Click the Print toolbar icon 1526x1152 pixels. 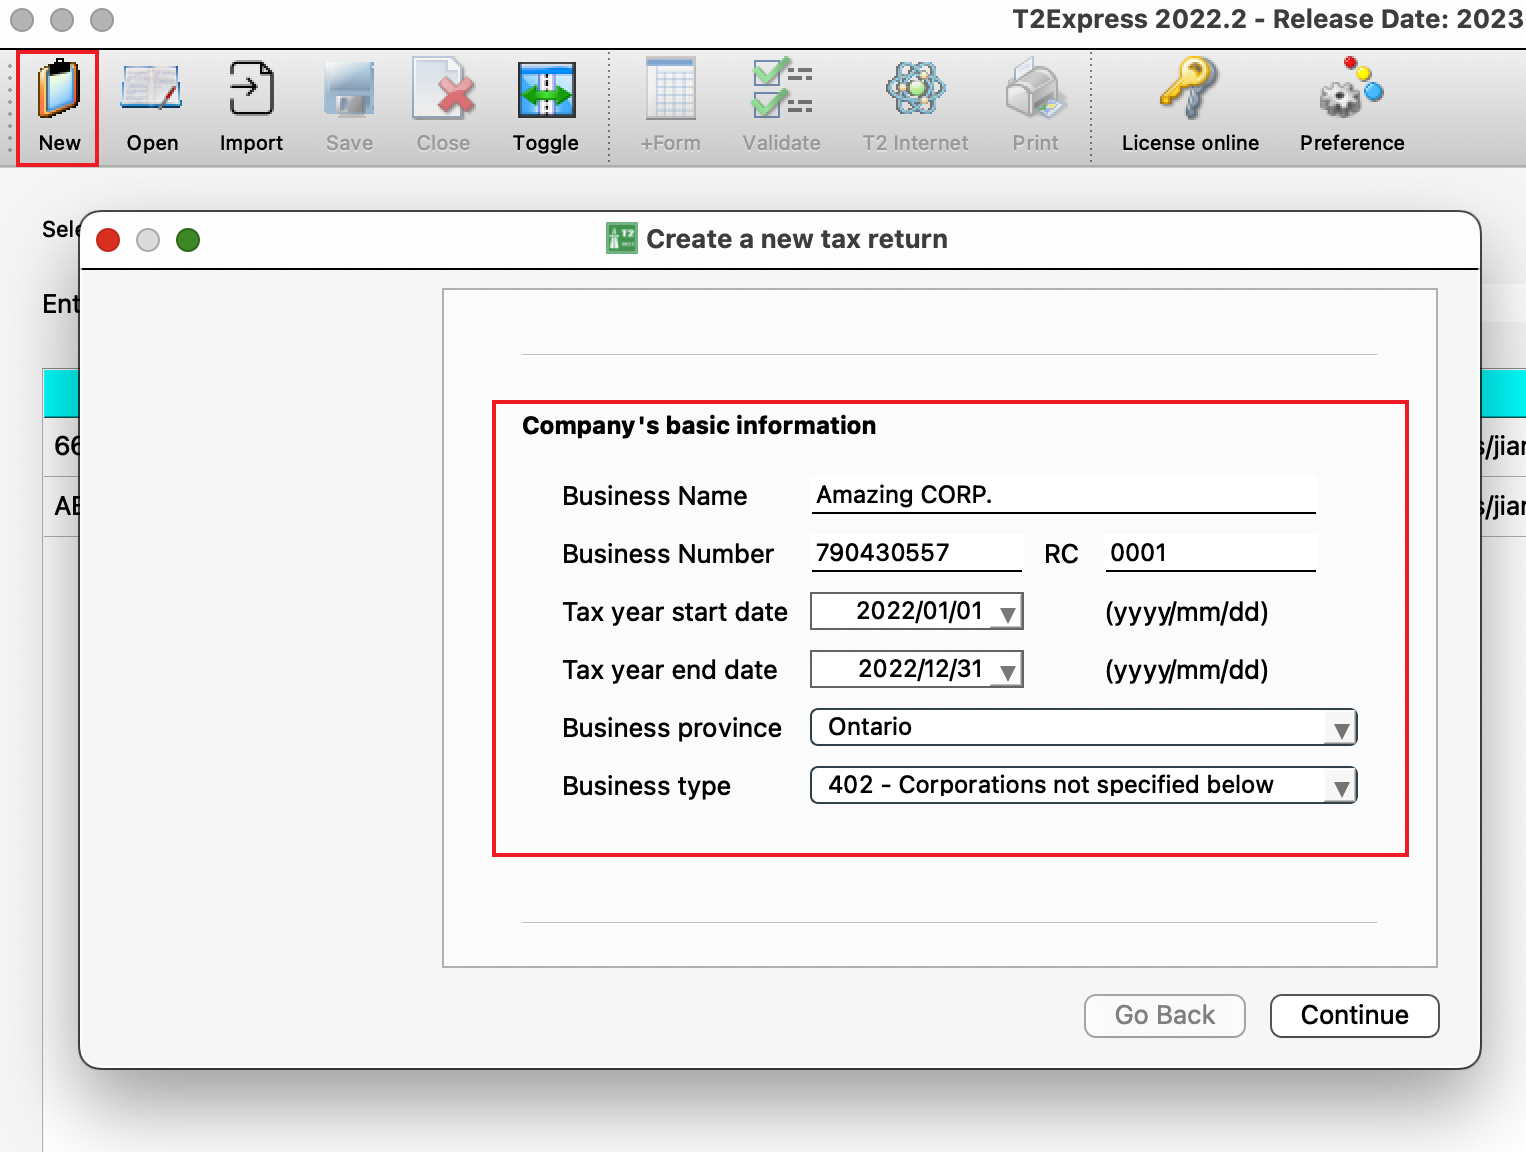point(1035,107)
